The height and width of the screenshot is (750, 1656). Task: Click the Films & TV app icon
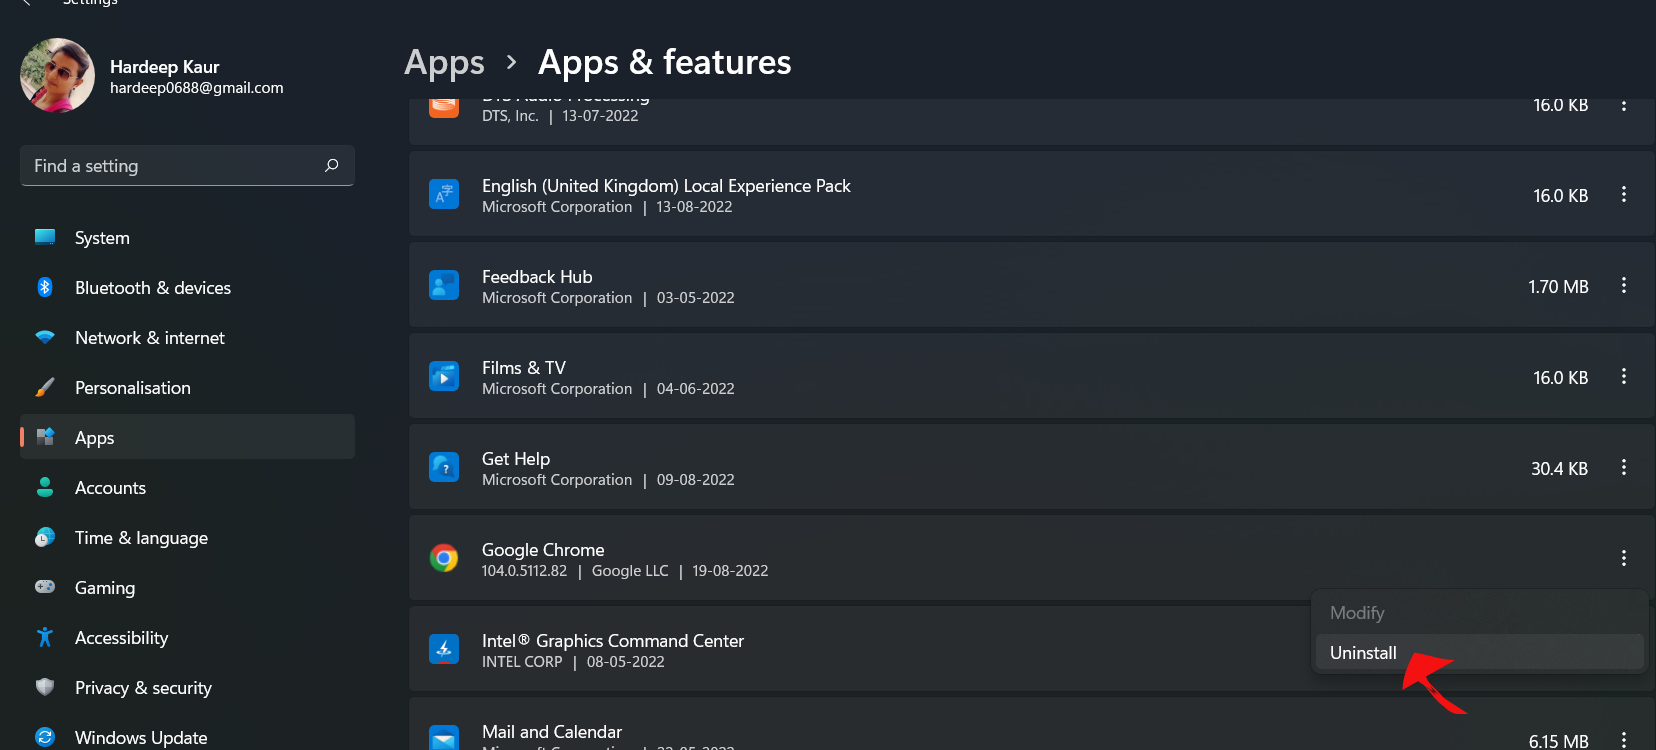coord(444,377)
